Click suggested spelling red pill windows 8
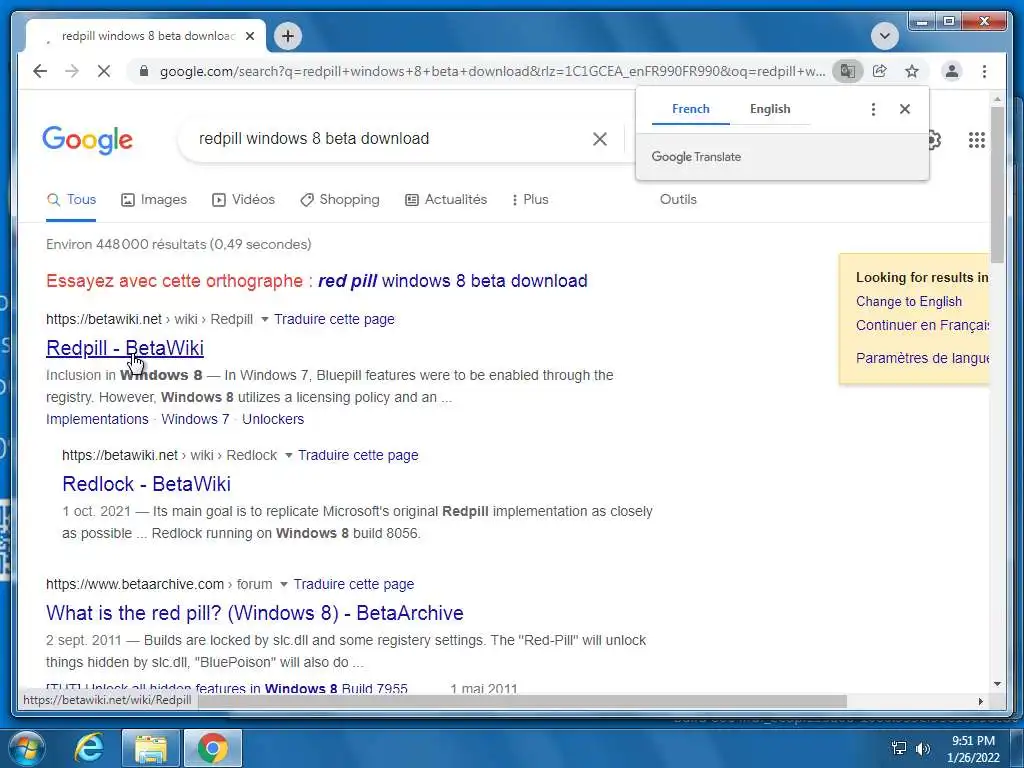 453,281
